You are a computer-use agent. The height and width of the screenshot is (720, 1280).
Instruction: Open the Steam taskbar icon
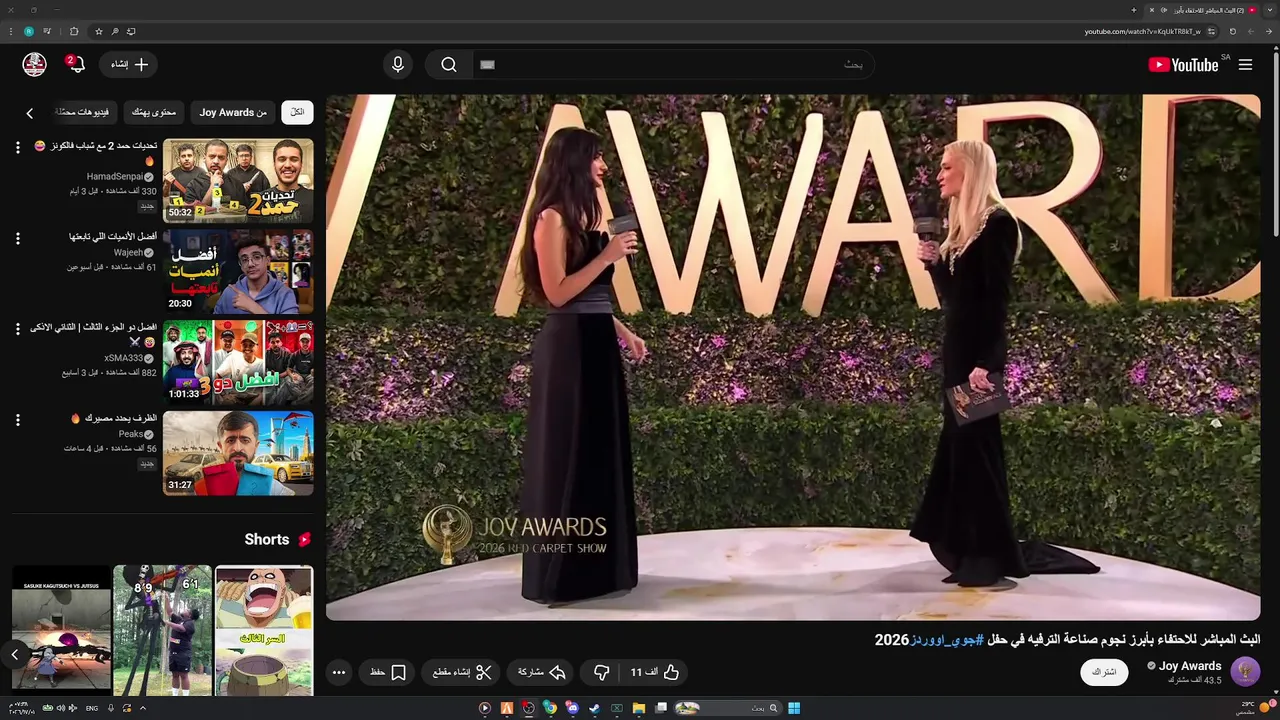click(594, 708)
